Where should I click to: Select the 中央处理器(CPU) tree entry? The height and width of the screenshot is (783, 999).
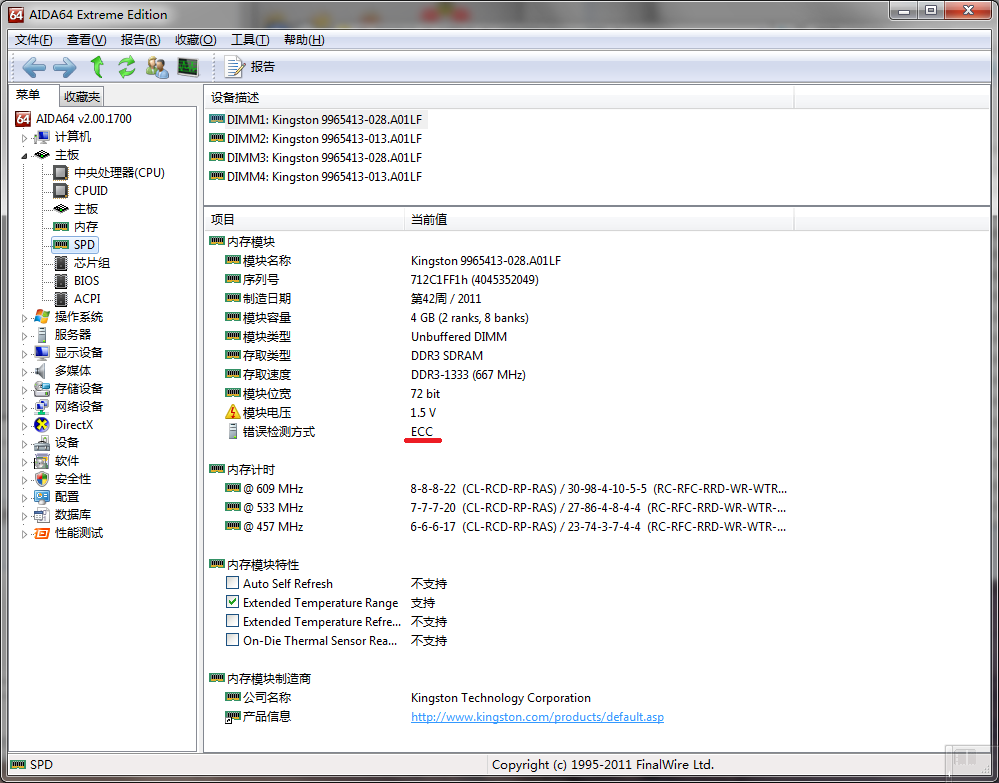click(x=119, y=173)
